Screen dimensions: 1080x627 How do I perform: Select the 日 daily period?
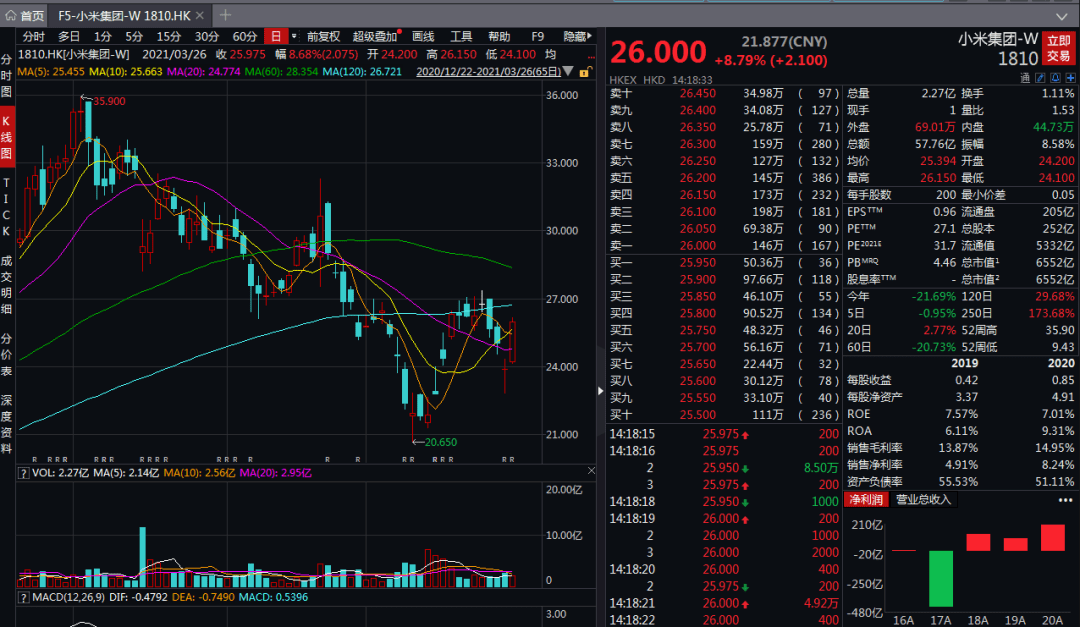pos(276,37)
